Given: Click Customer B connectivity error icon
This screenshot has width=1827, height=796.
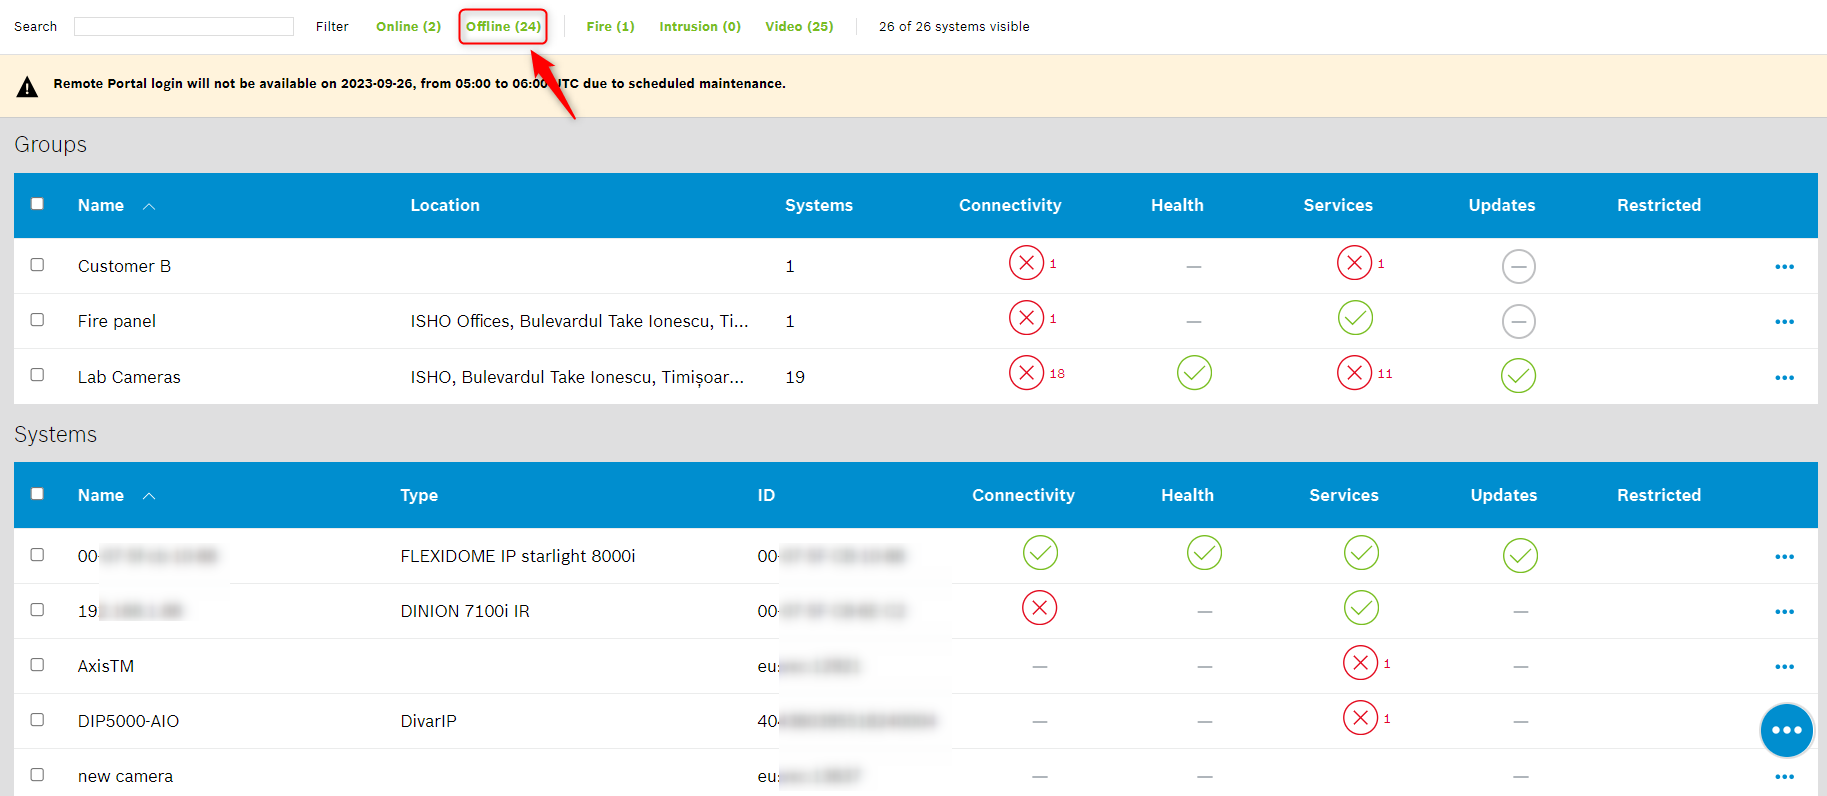Looking at the screenshot, I should click(1026, 263).
